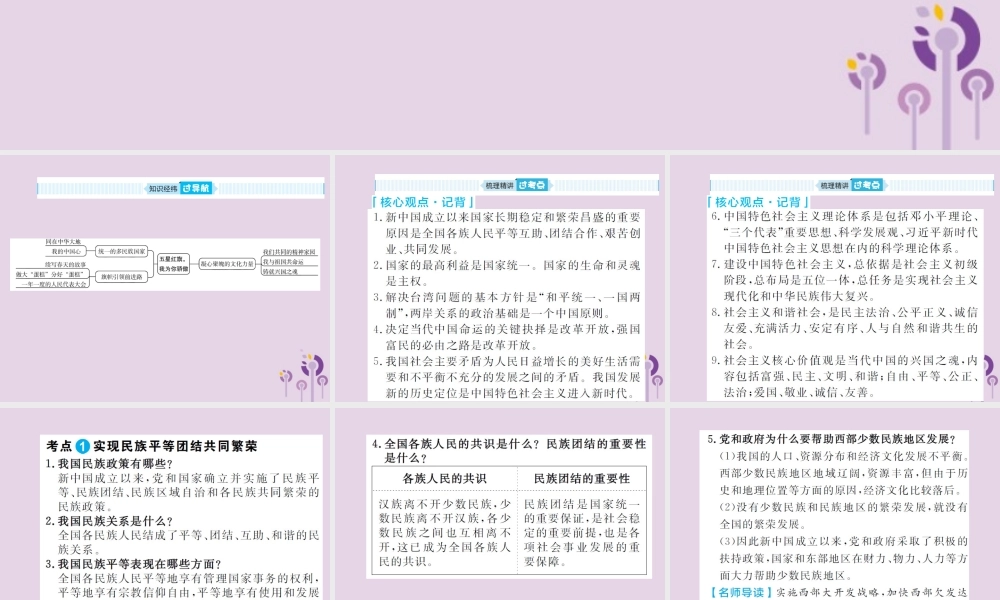Click the 民族团结的重要性 table column header
Image resolution: width=1000 pixels, height=600 pixels.
coord(582,479)
